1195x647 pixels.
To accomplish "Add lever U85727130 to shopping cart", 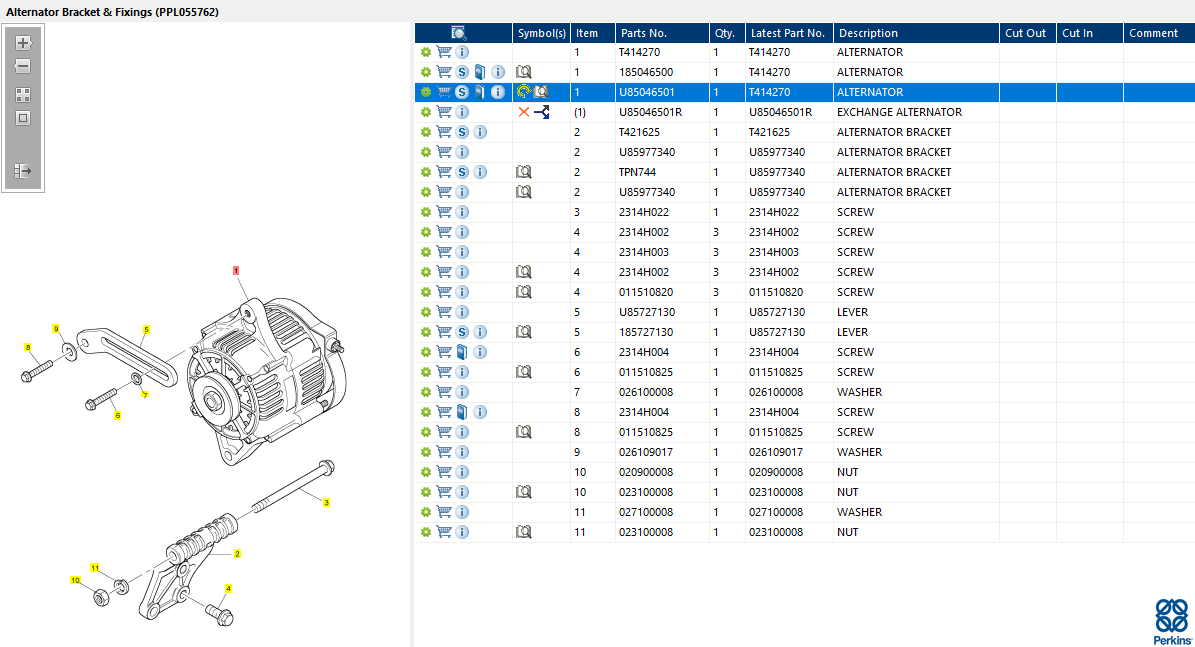I will click(444, 312).
